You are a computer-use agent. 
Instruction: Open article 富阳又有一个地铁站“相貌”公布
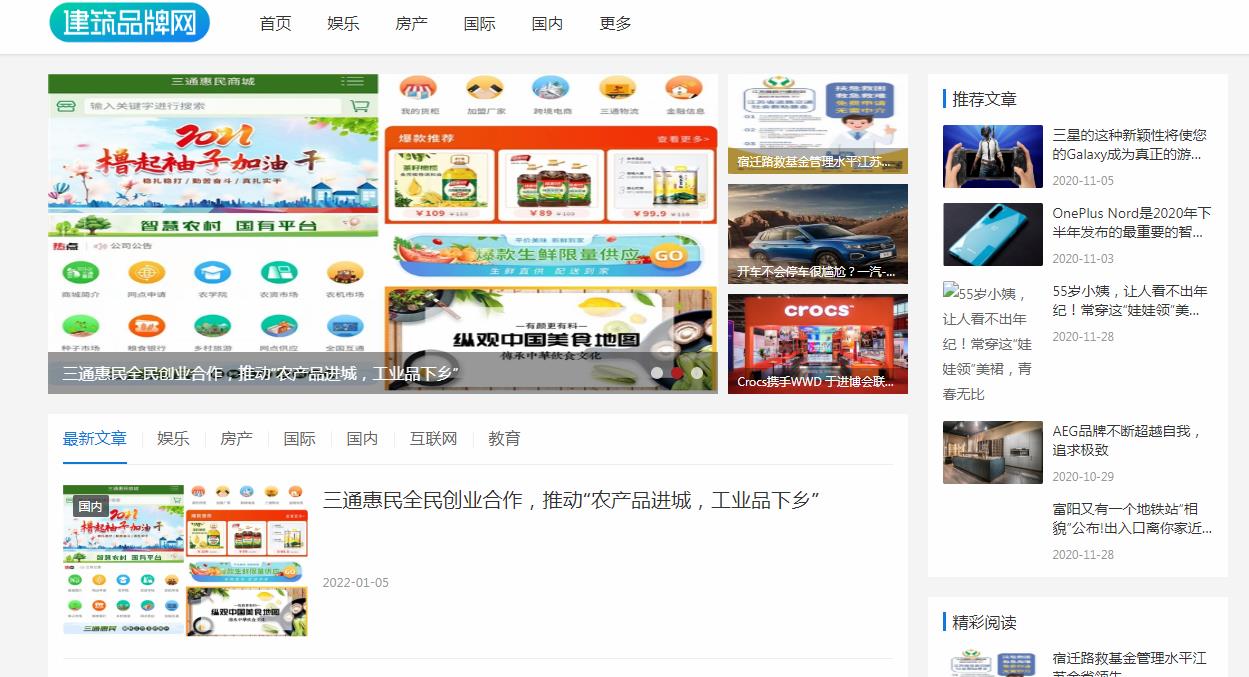pos(1132,518)
